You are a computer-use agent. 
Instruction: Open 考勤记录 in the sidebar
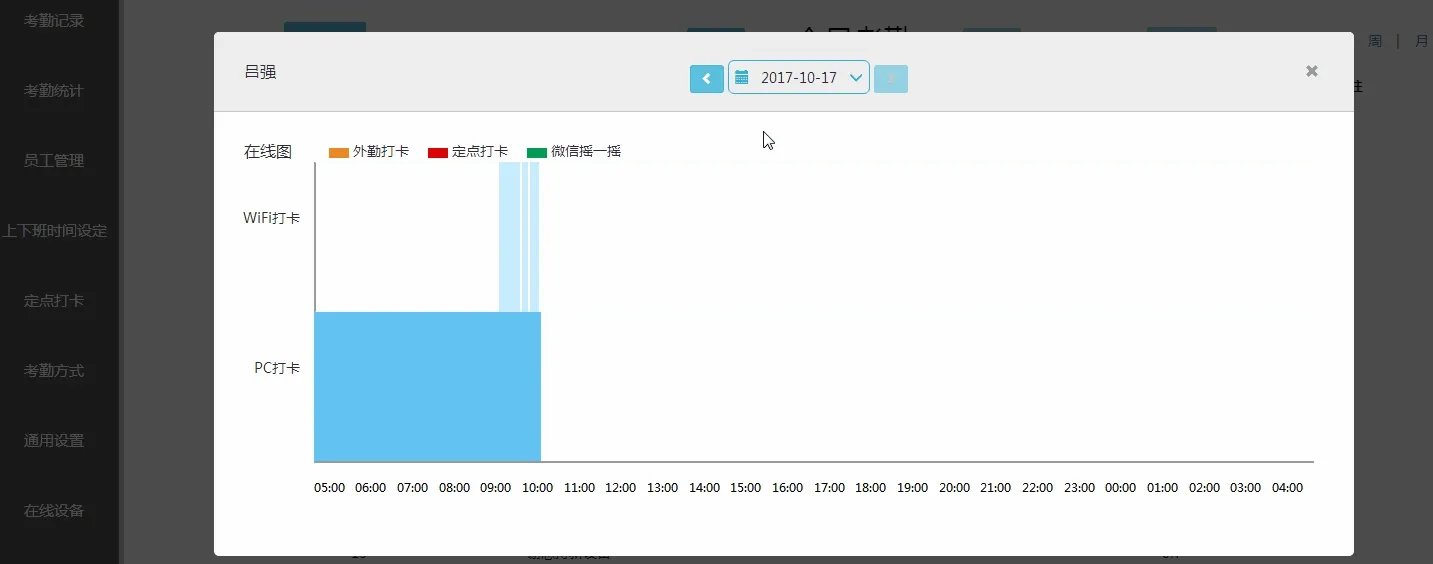pos(54,21)
